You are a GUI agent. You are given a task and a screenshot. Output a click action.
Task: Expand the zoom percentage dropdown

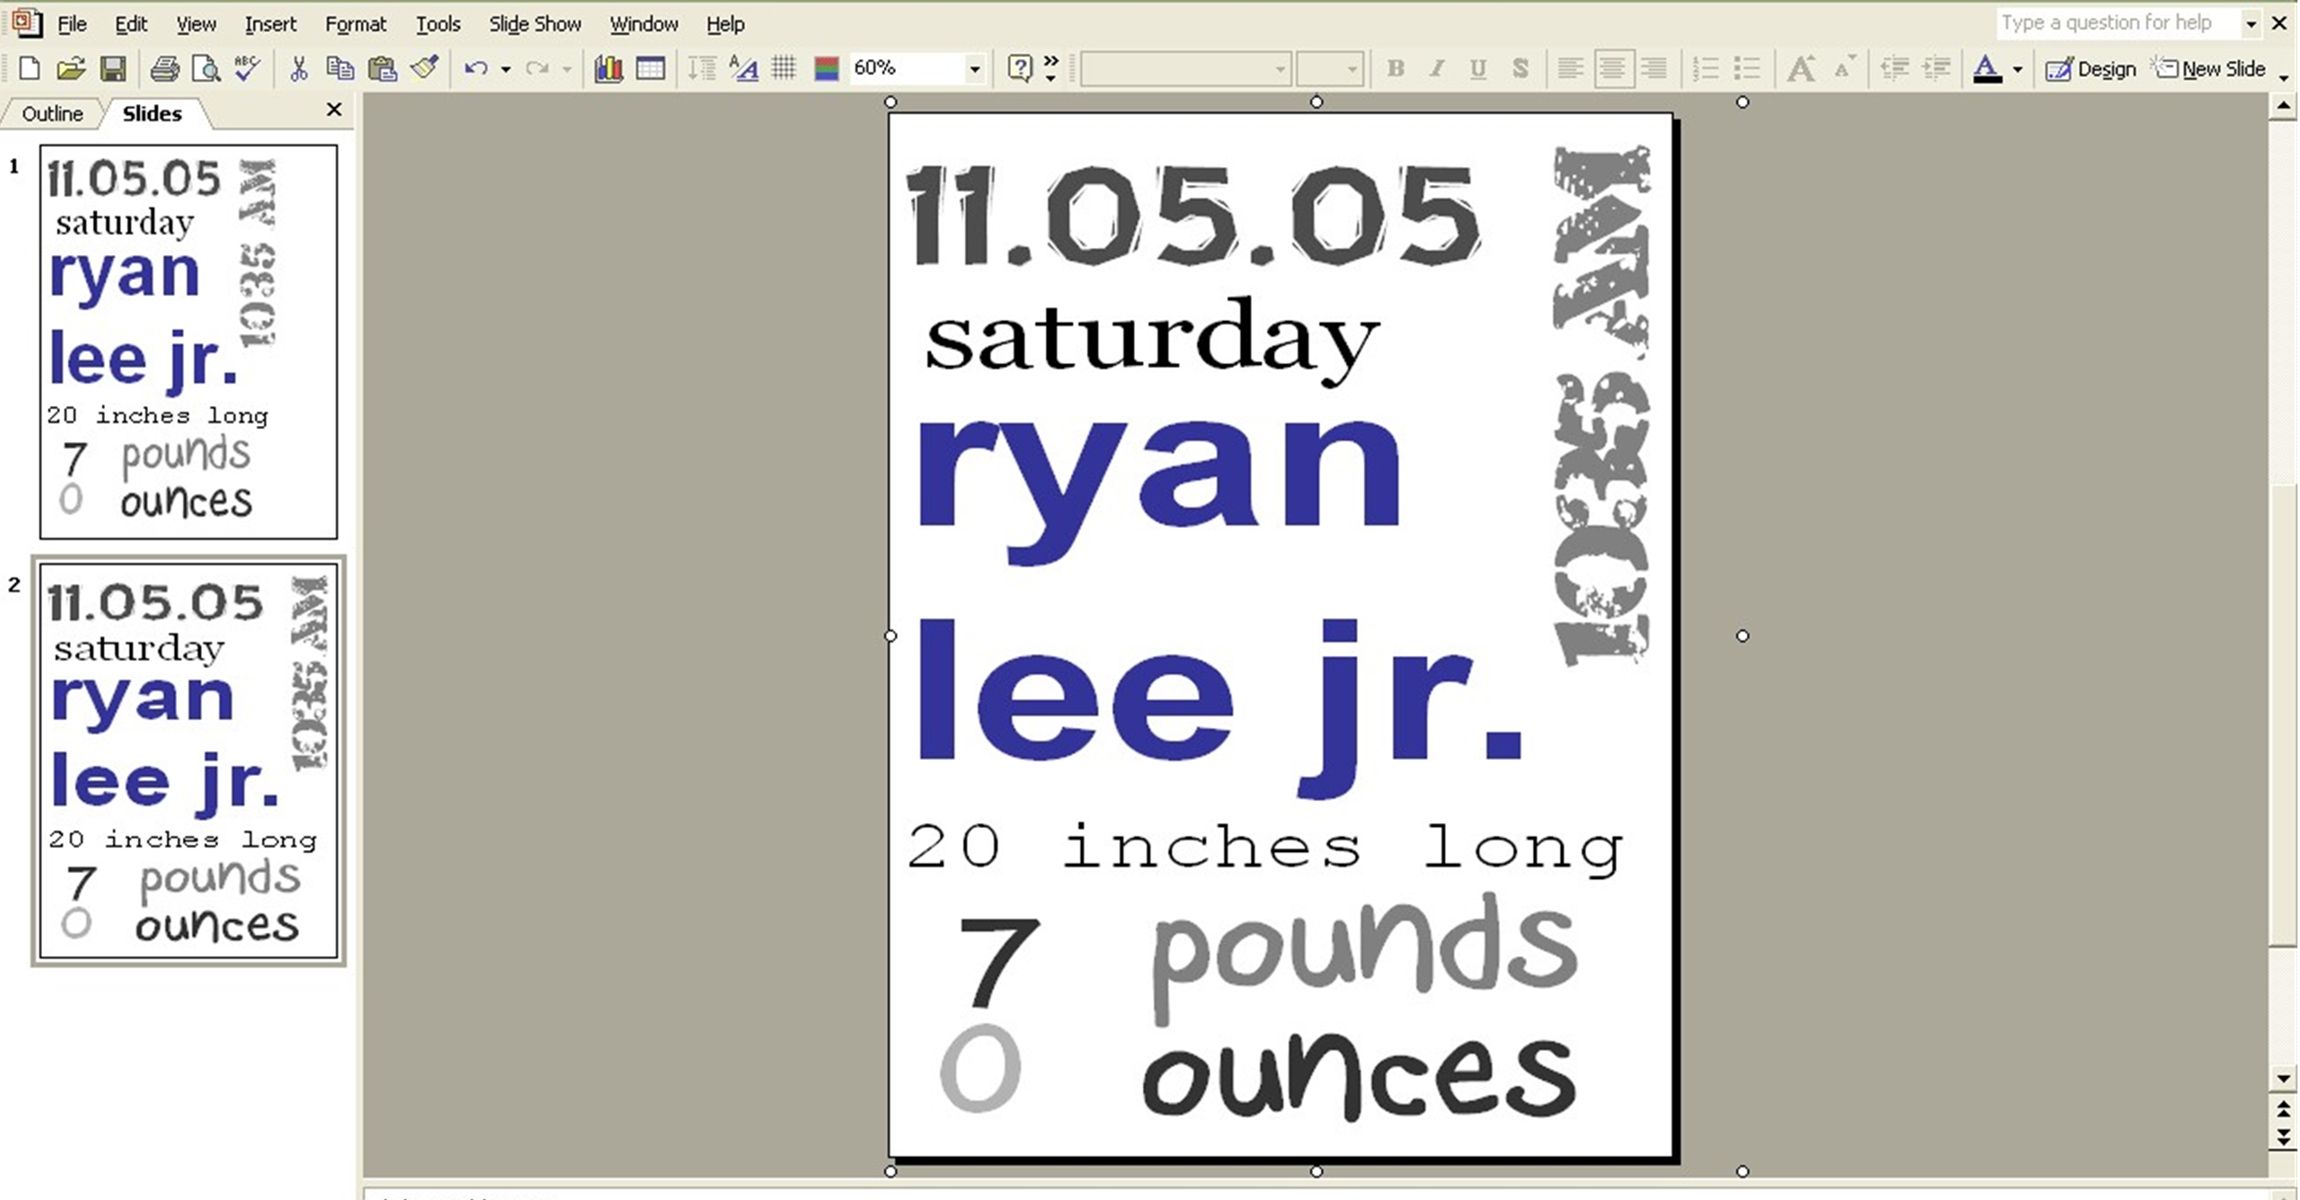(974, 68)
